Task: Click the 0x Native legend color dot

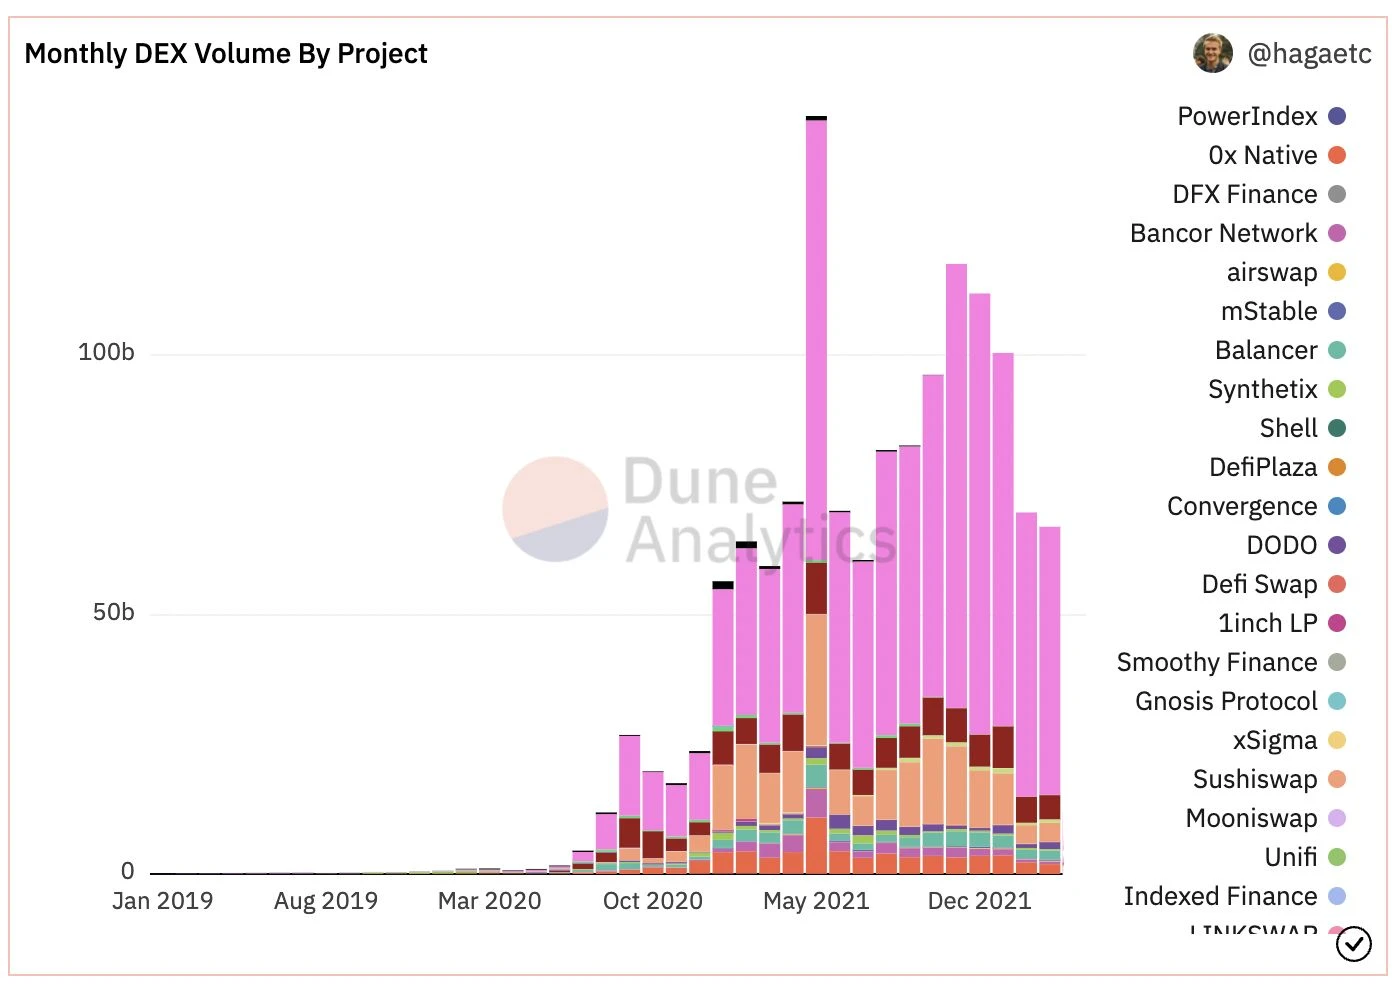Action: pyautogui.click(x=1337, y=156)
